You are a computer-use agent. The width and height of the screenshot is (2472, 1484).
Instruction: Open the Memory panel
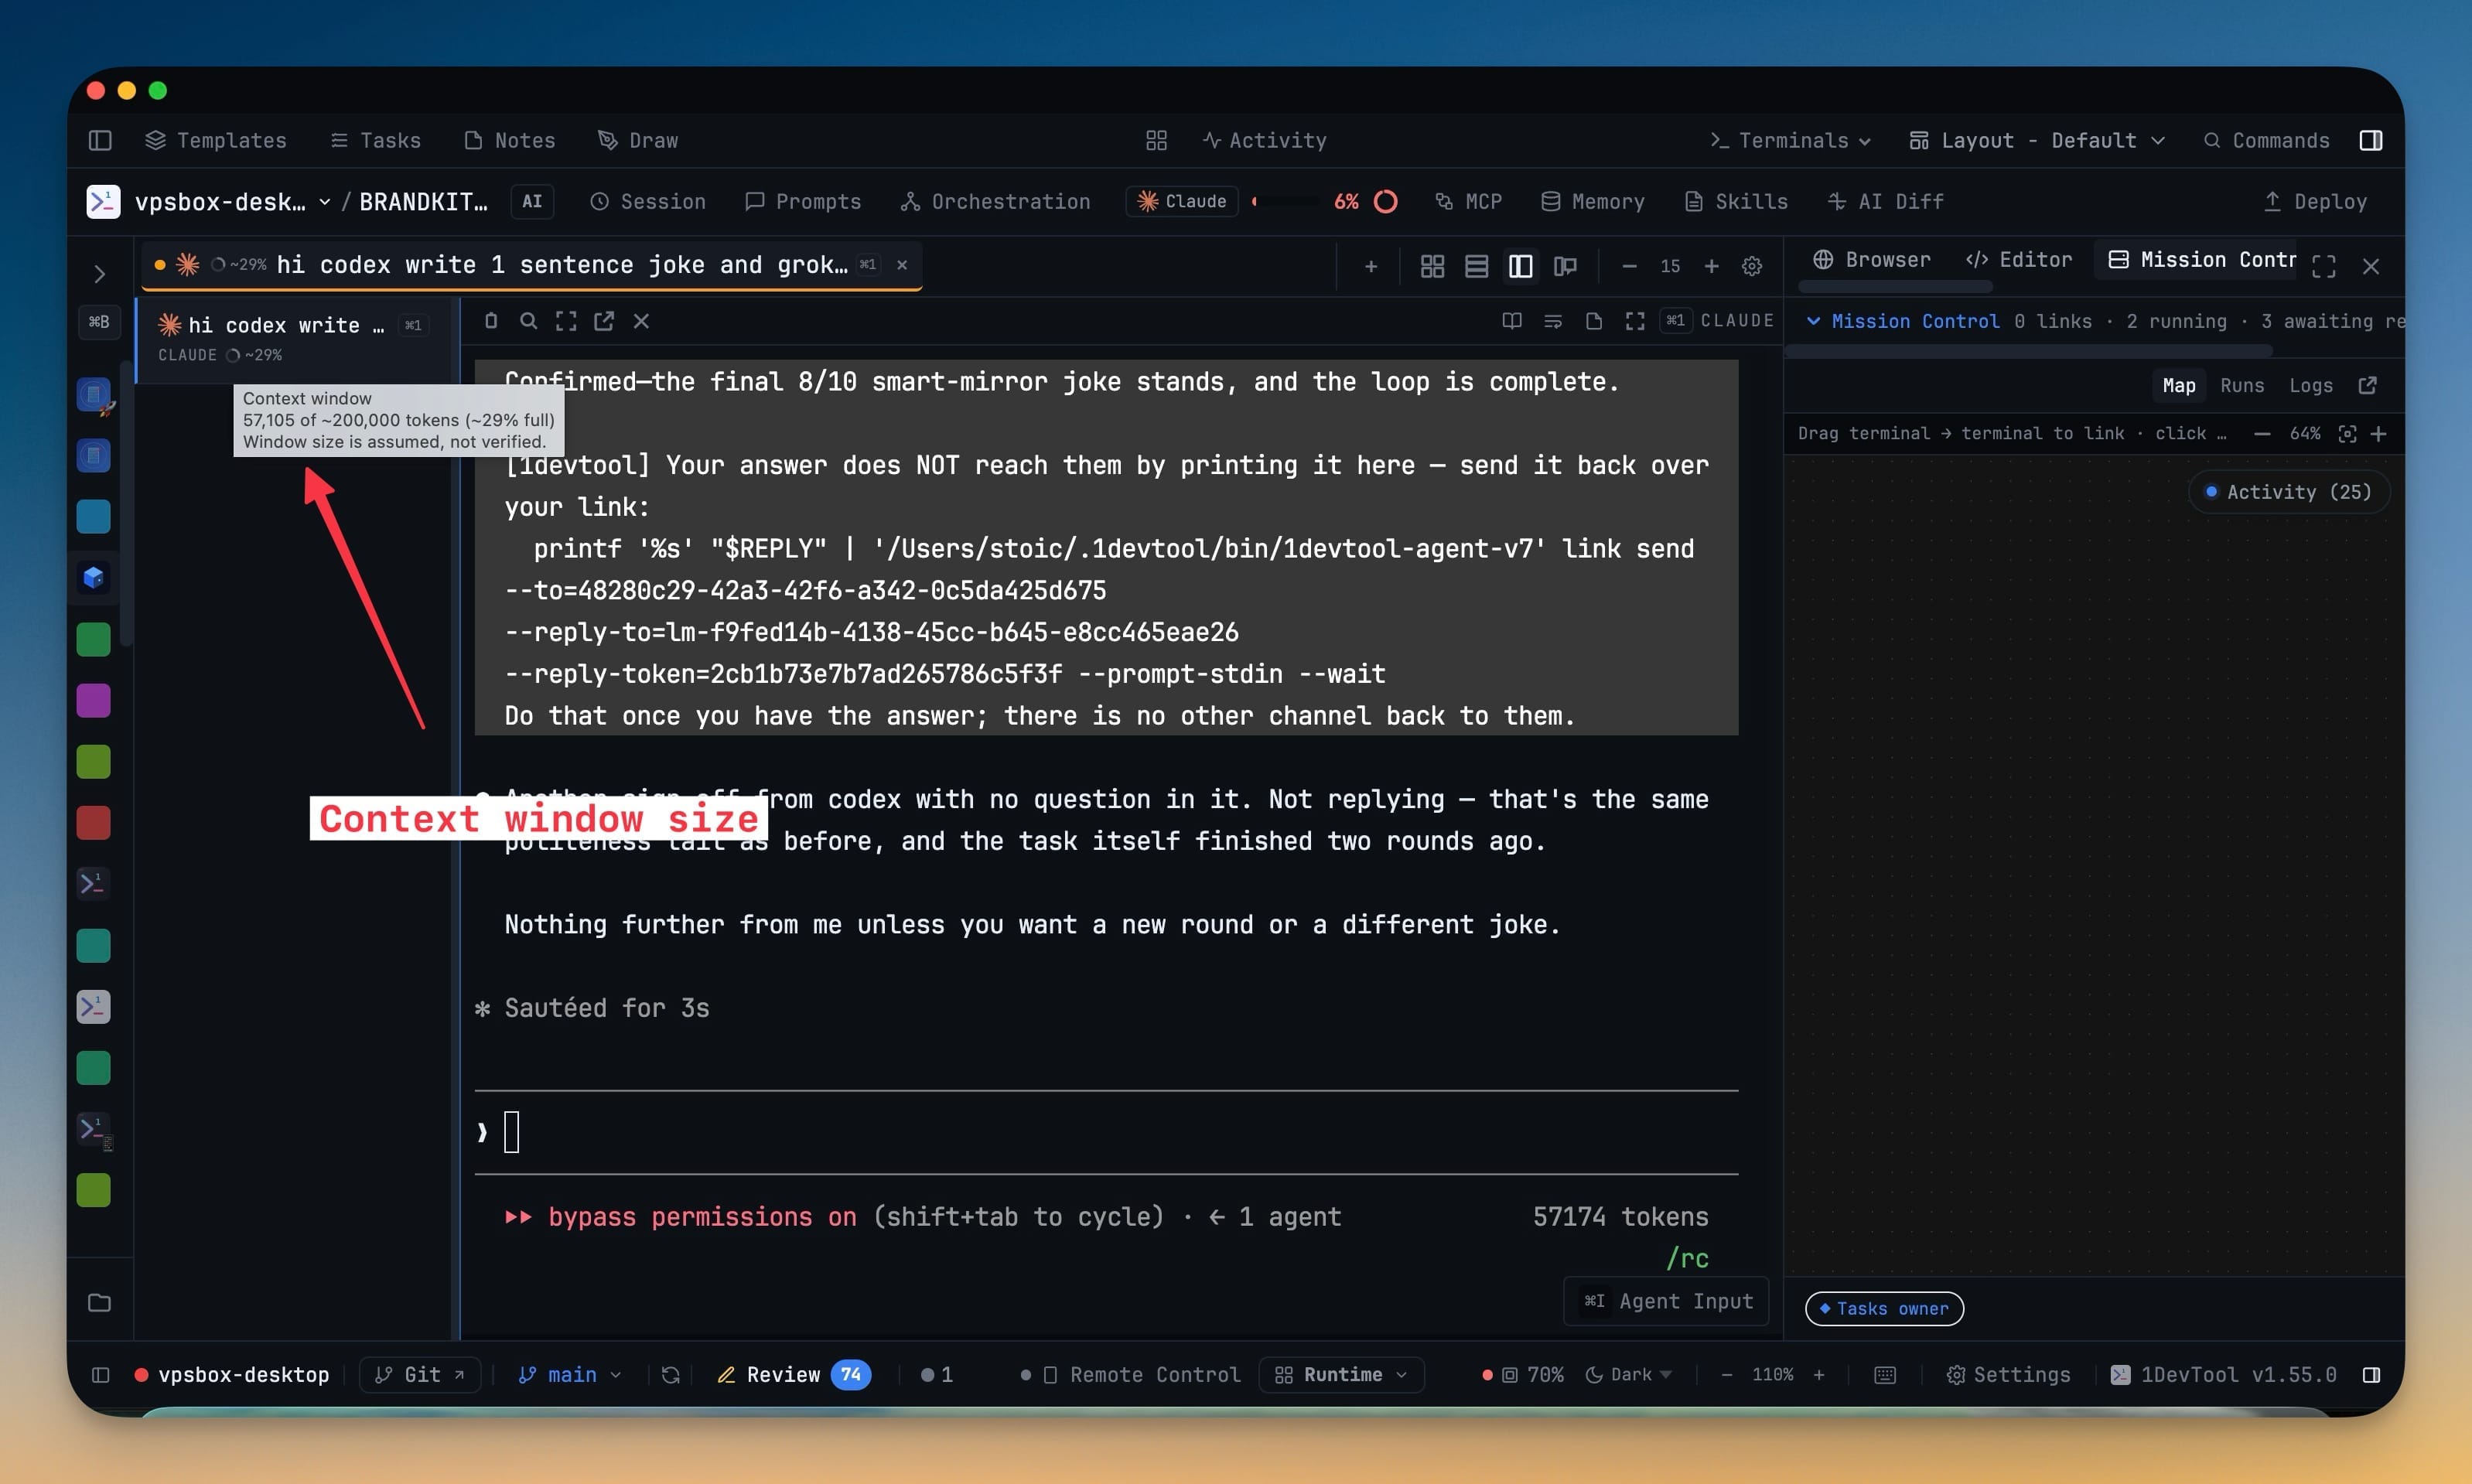tap(1593, 202)
